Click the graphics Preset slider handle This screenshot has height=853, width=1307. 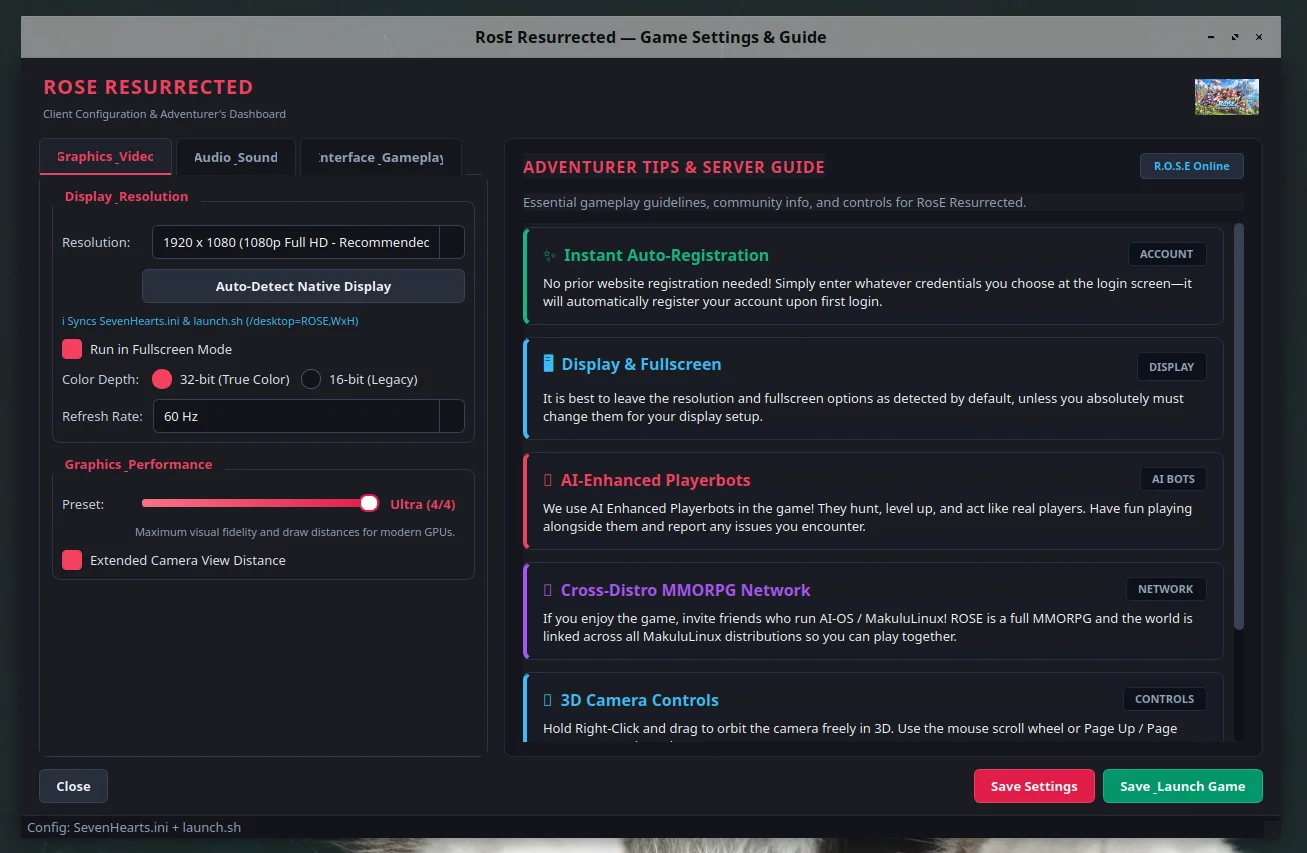(x=369, y=504)
